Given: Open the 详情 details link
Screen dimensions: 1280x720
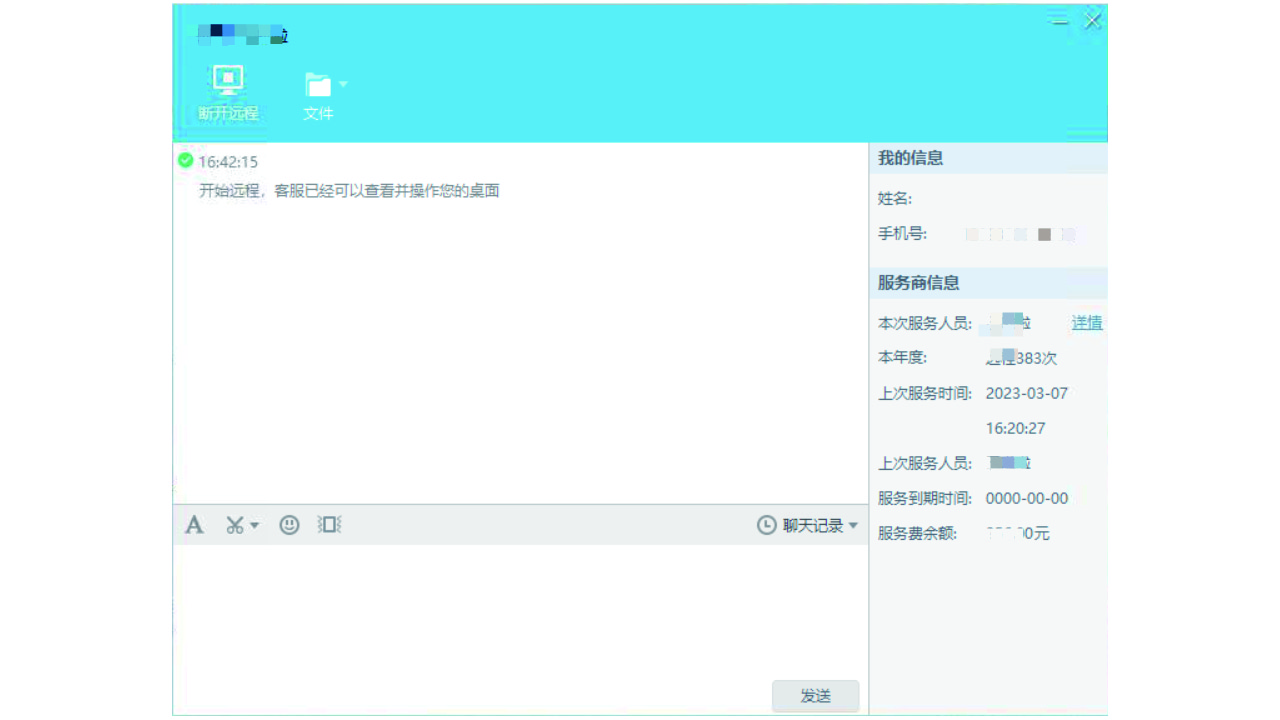Looking at the screenshot, I should [x=1086, y=322].
